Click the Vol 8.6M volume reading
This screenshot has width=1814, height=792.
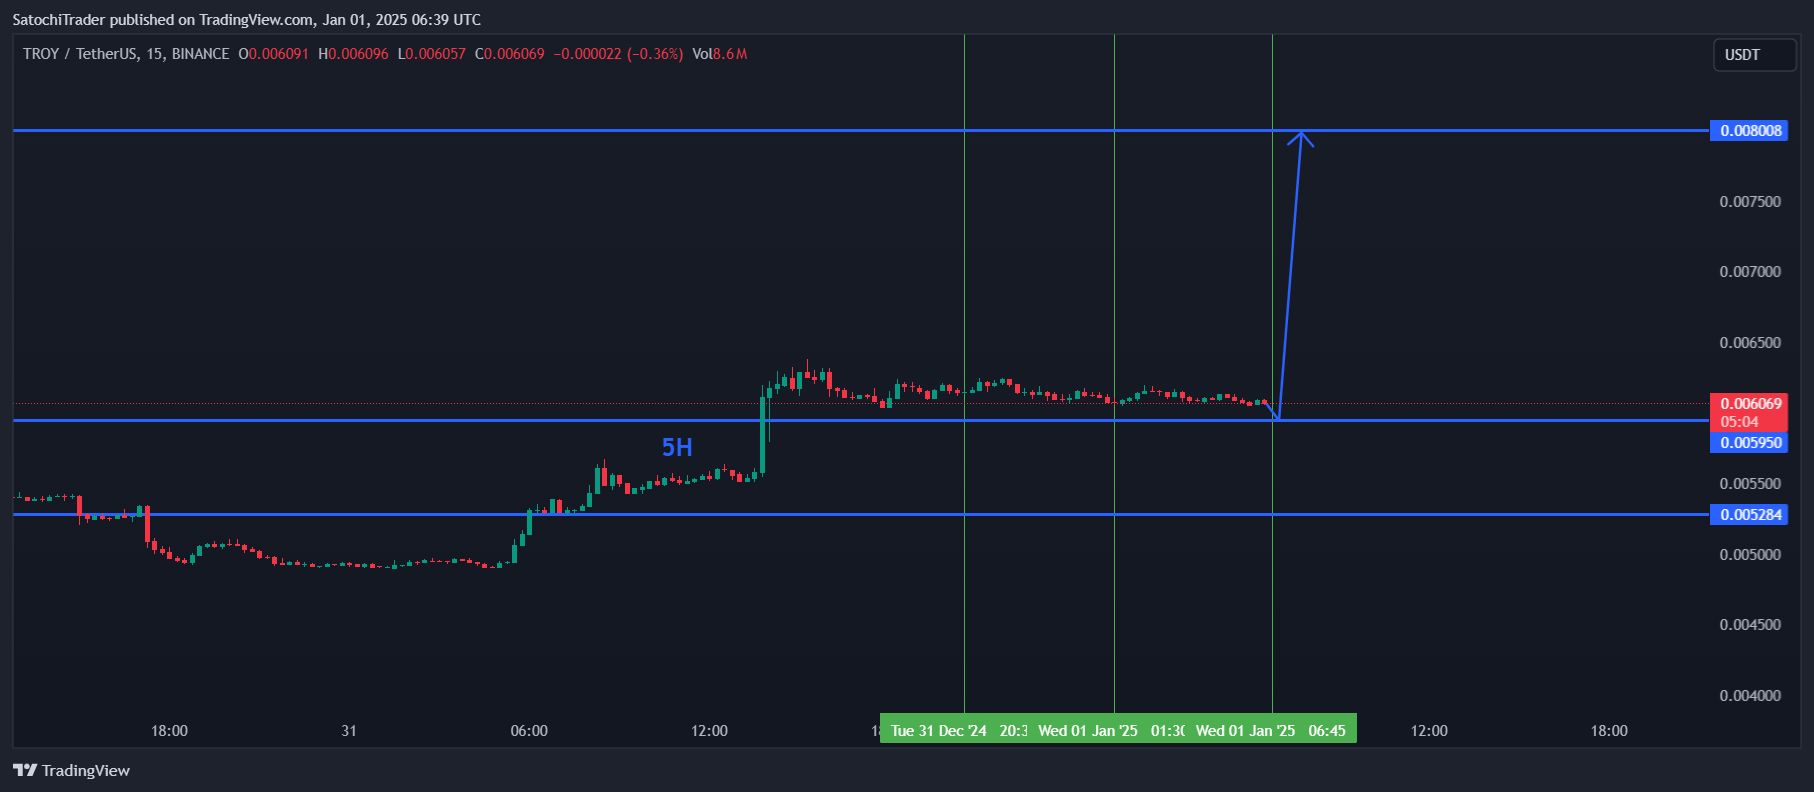pos(720,54)
